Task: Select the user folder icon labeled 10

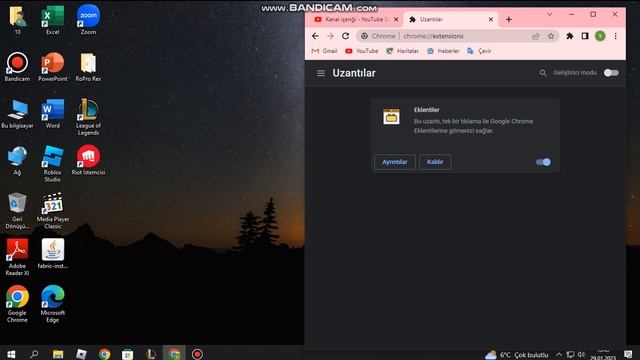Action: (17, 20)
